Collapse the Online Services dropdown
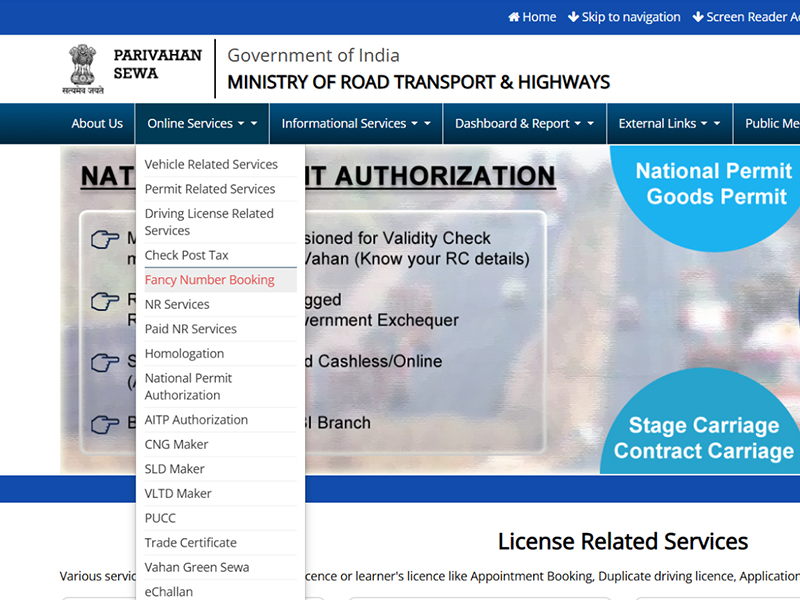Image resolution: width=800 pixels, height=600 pixels. tap(202, 124)
